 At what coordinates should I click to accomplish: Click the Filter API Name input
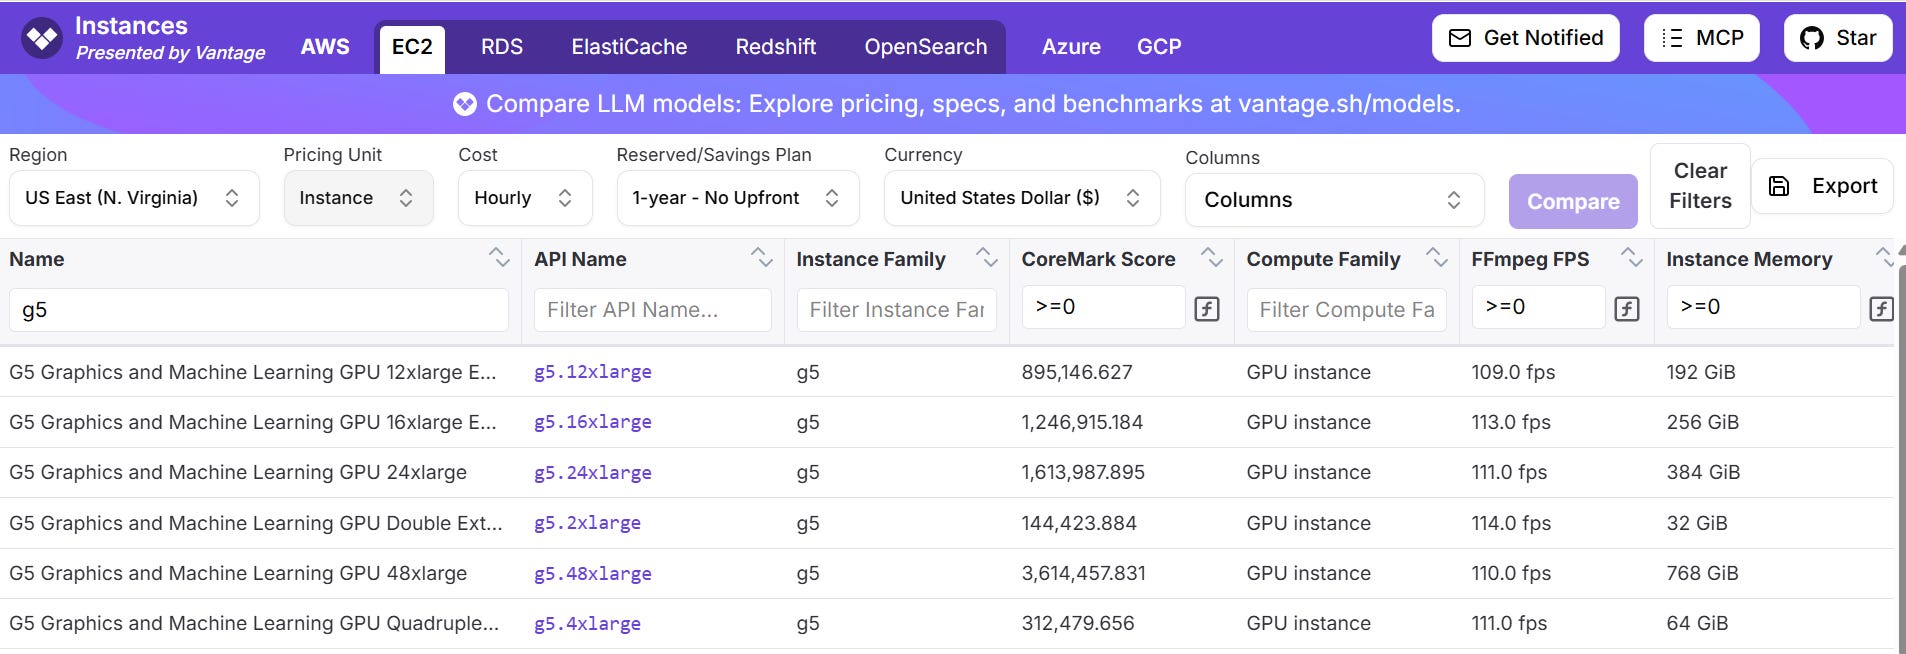click(653, 310)
